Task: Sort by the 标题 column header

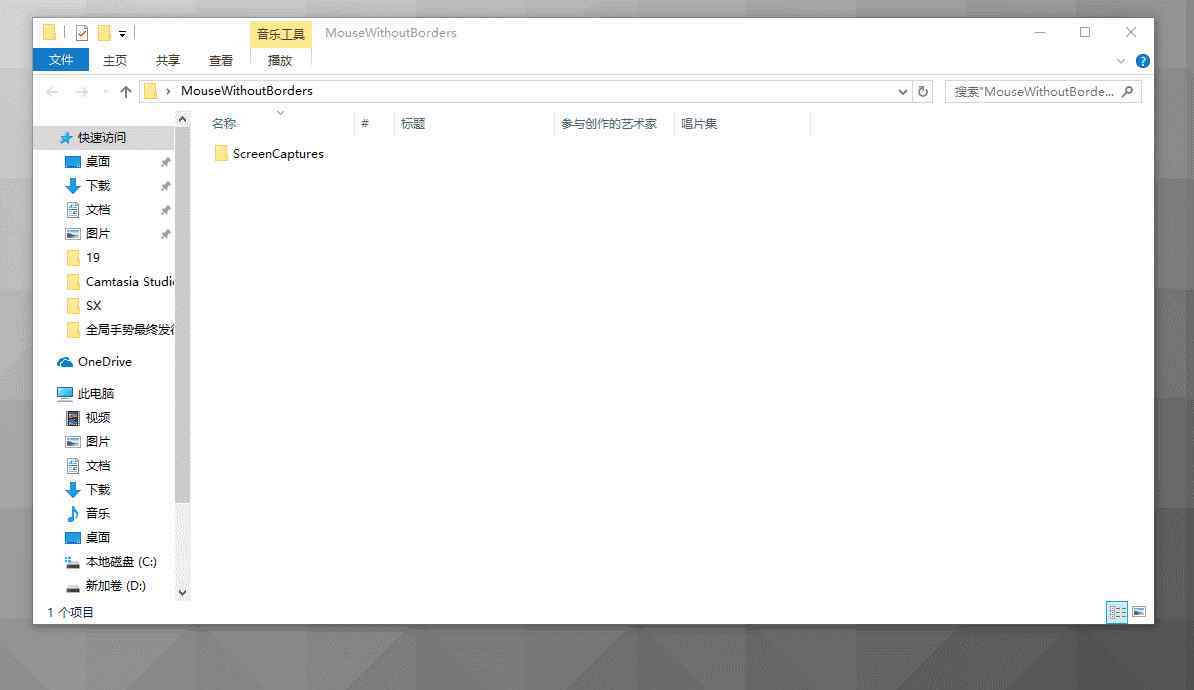Action: point(413,123)
